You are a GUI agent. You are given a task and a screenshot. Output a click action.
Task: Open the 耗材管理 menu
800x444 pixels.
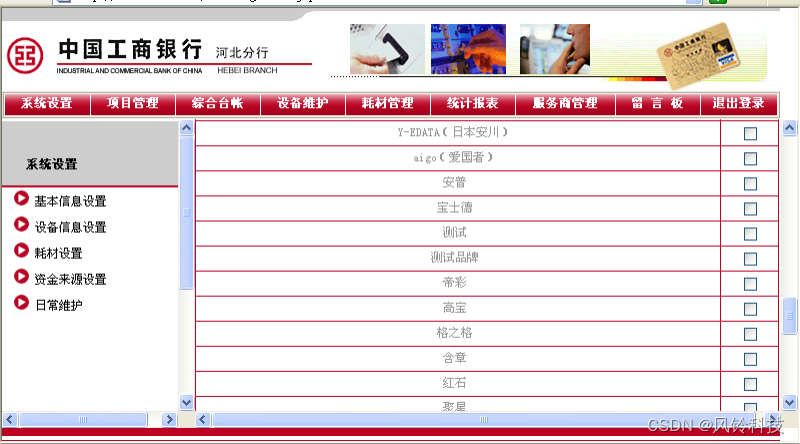pyautogui.click(x=388, y=104)
